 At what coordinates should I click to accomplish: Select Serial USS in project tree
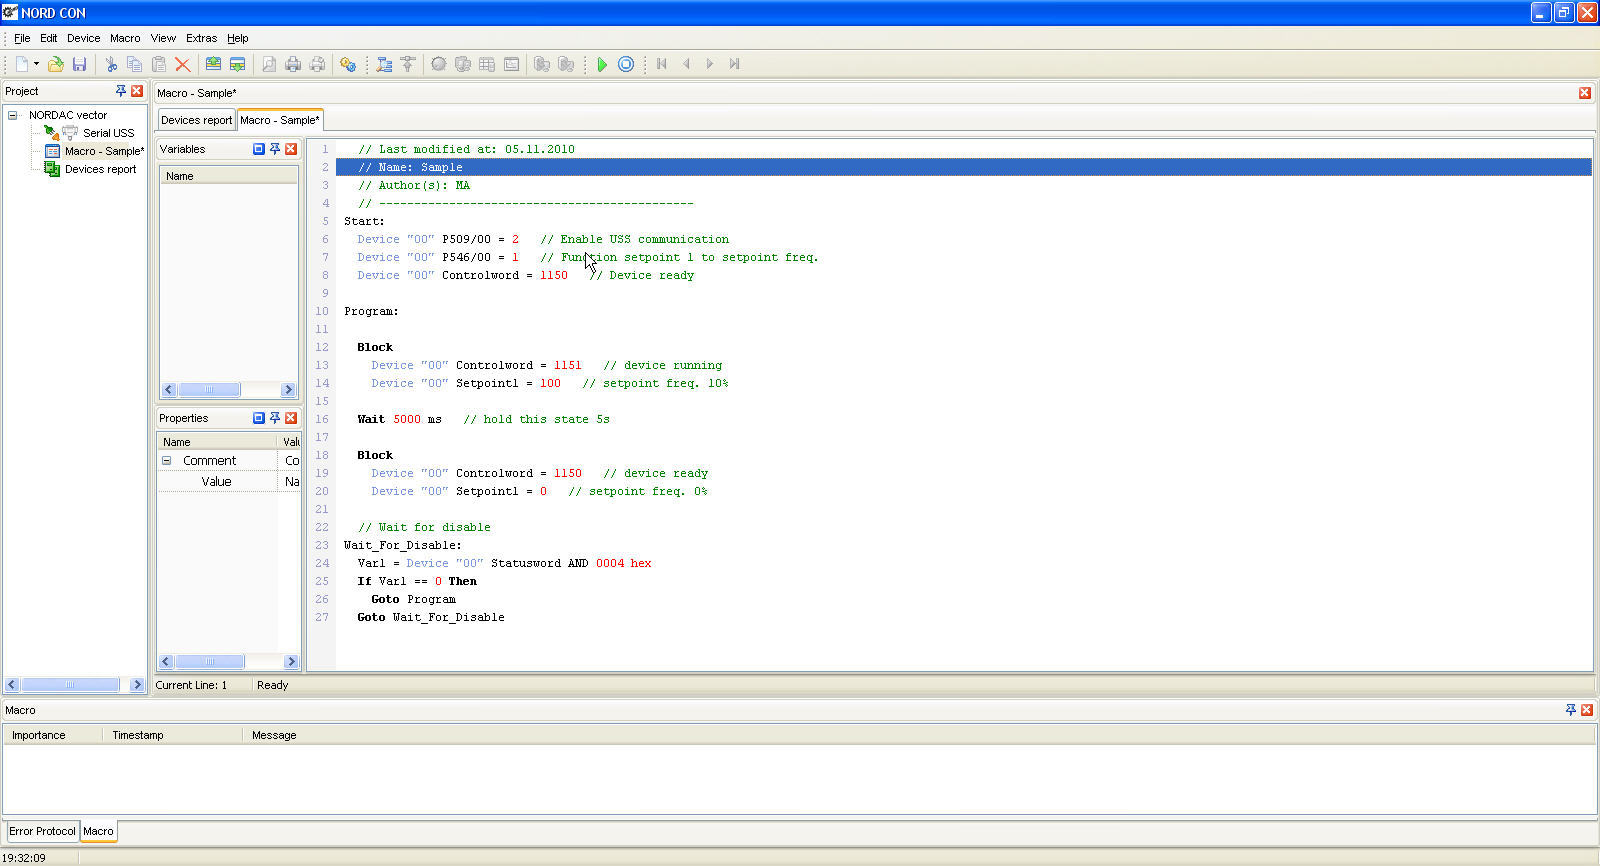[x=108, y=133]
